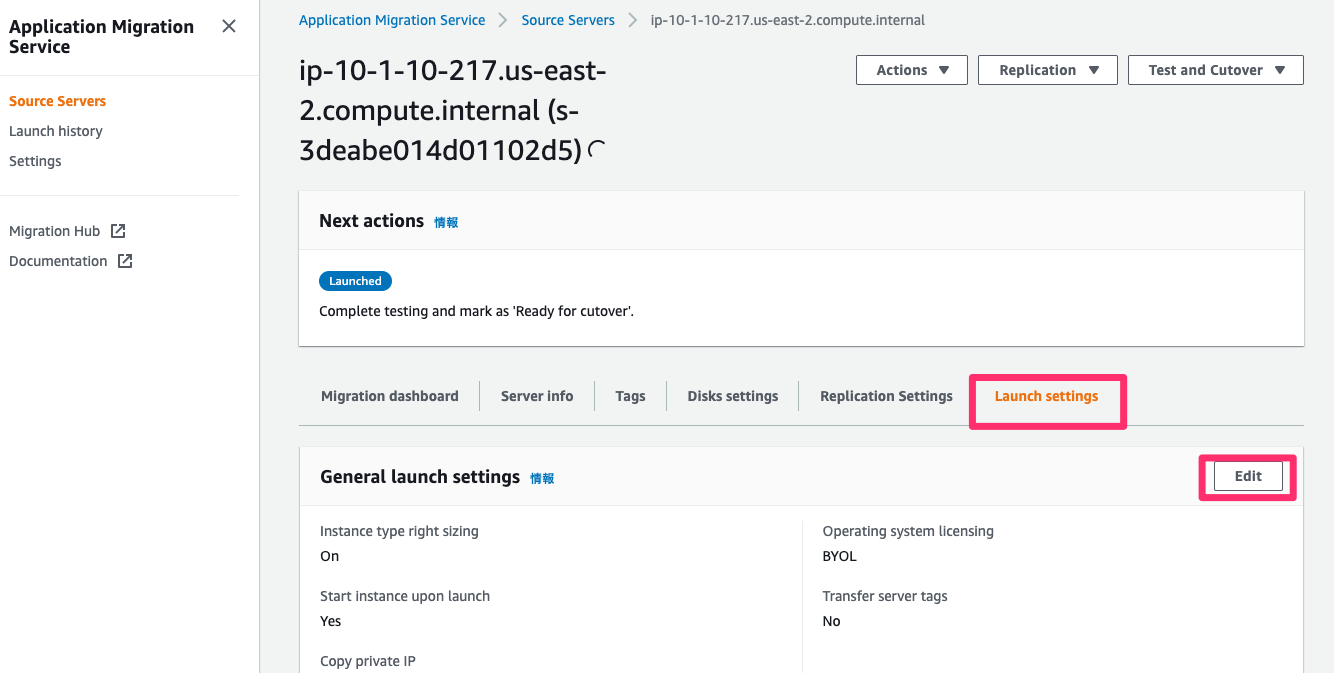Open the Test and Cutover dropdown
Image resolution: width=1334 pixels, height=673 pixels.
(x=1216, y=70)
